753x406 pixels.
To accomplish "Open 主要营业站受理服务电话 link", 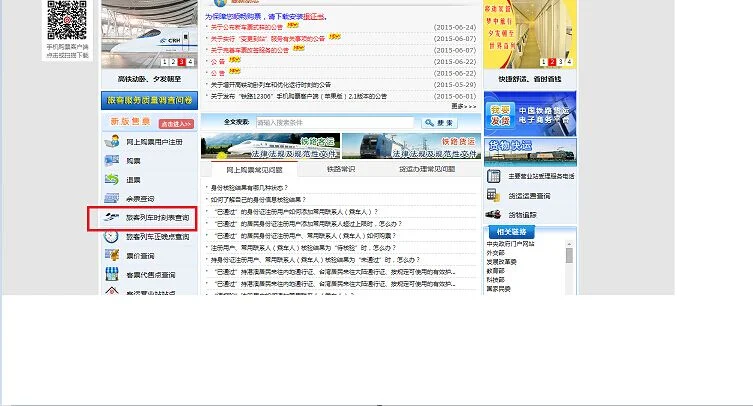I will click(541, 176).
